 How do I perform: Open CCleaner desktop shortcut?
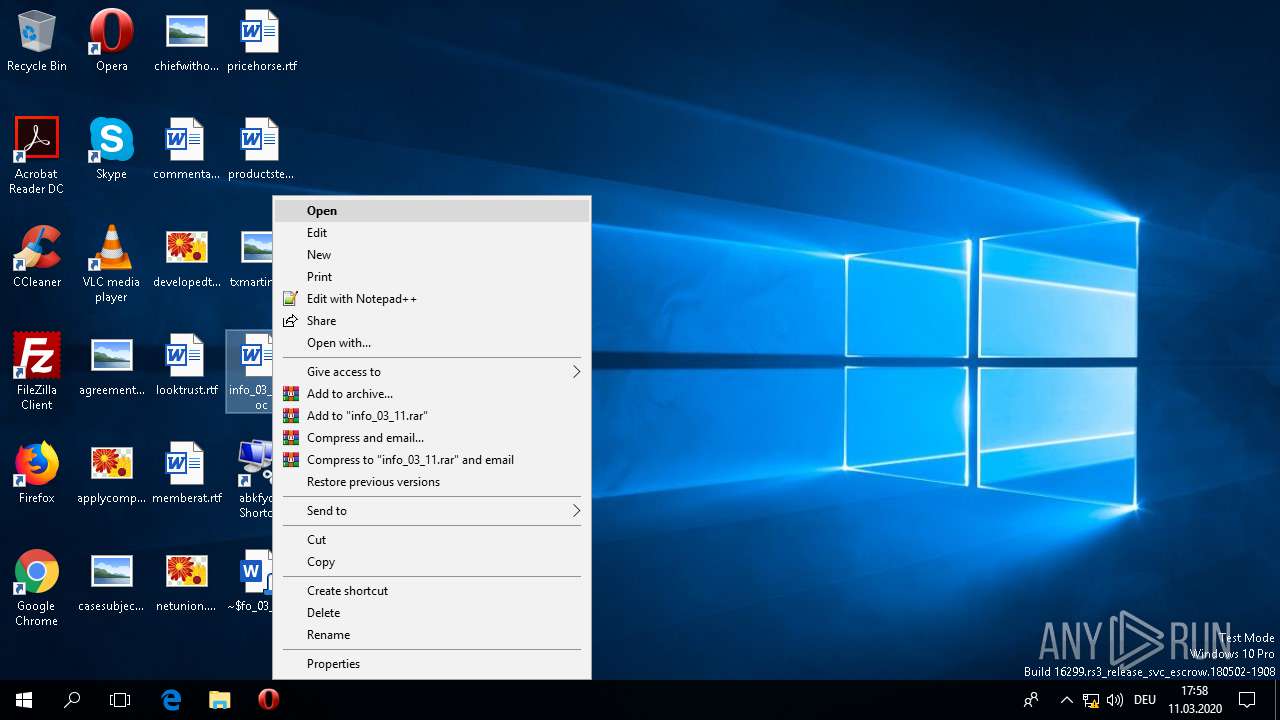[37, 257]
